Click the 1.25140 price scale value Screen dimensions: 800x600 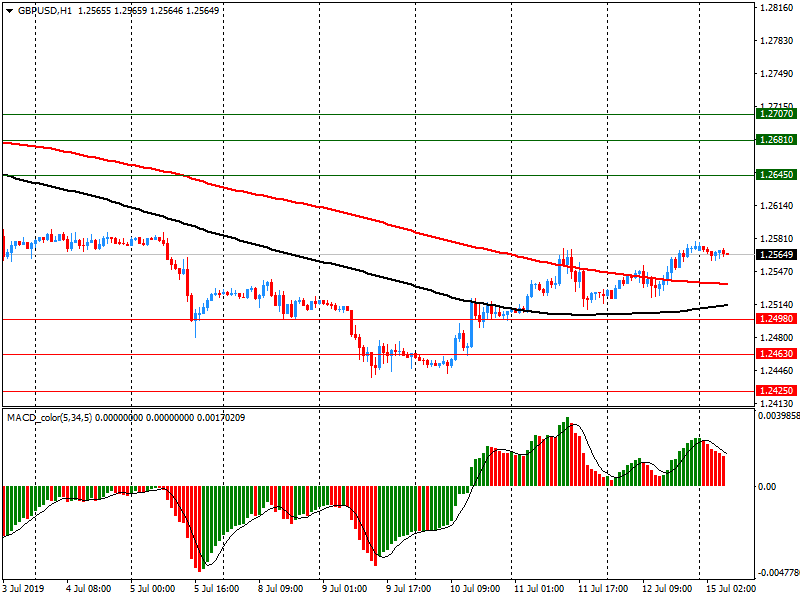coord(777,305)
